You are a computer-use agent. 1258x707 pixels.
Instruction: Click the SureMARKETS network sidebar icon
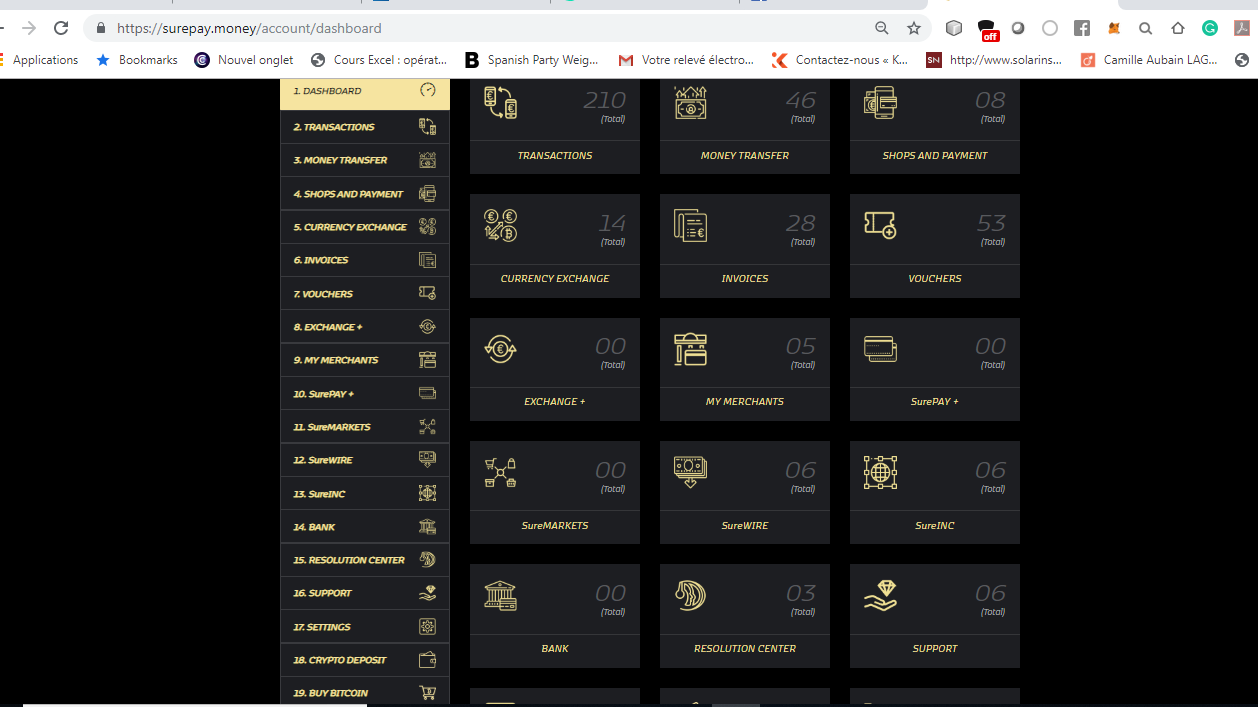[x=428, y=427]
